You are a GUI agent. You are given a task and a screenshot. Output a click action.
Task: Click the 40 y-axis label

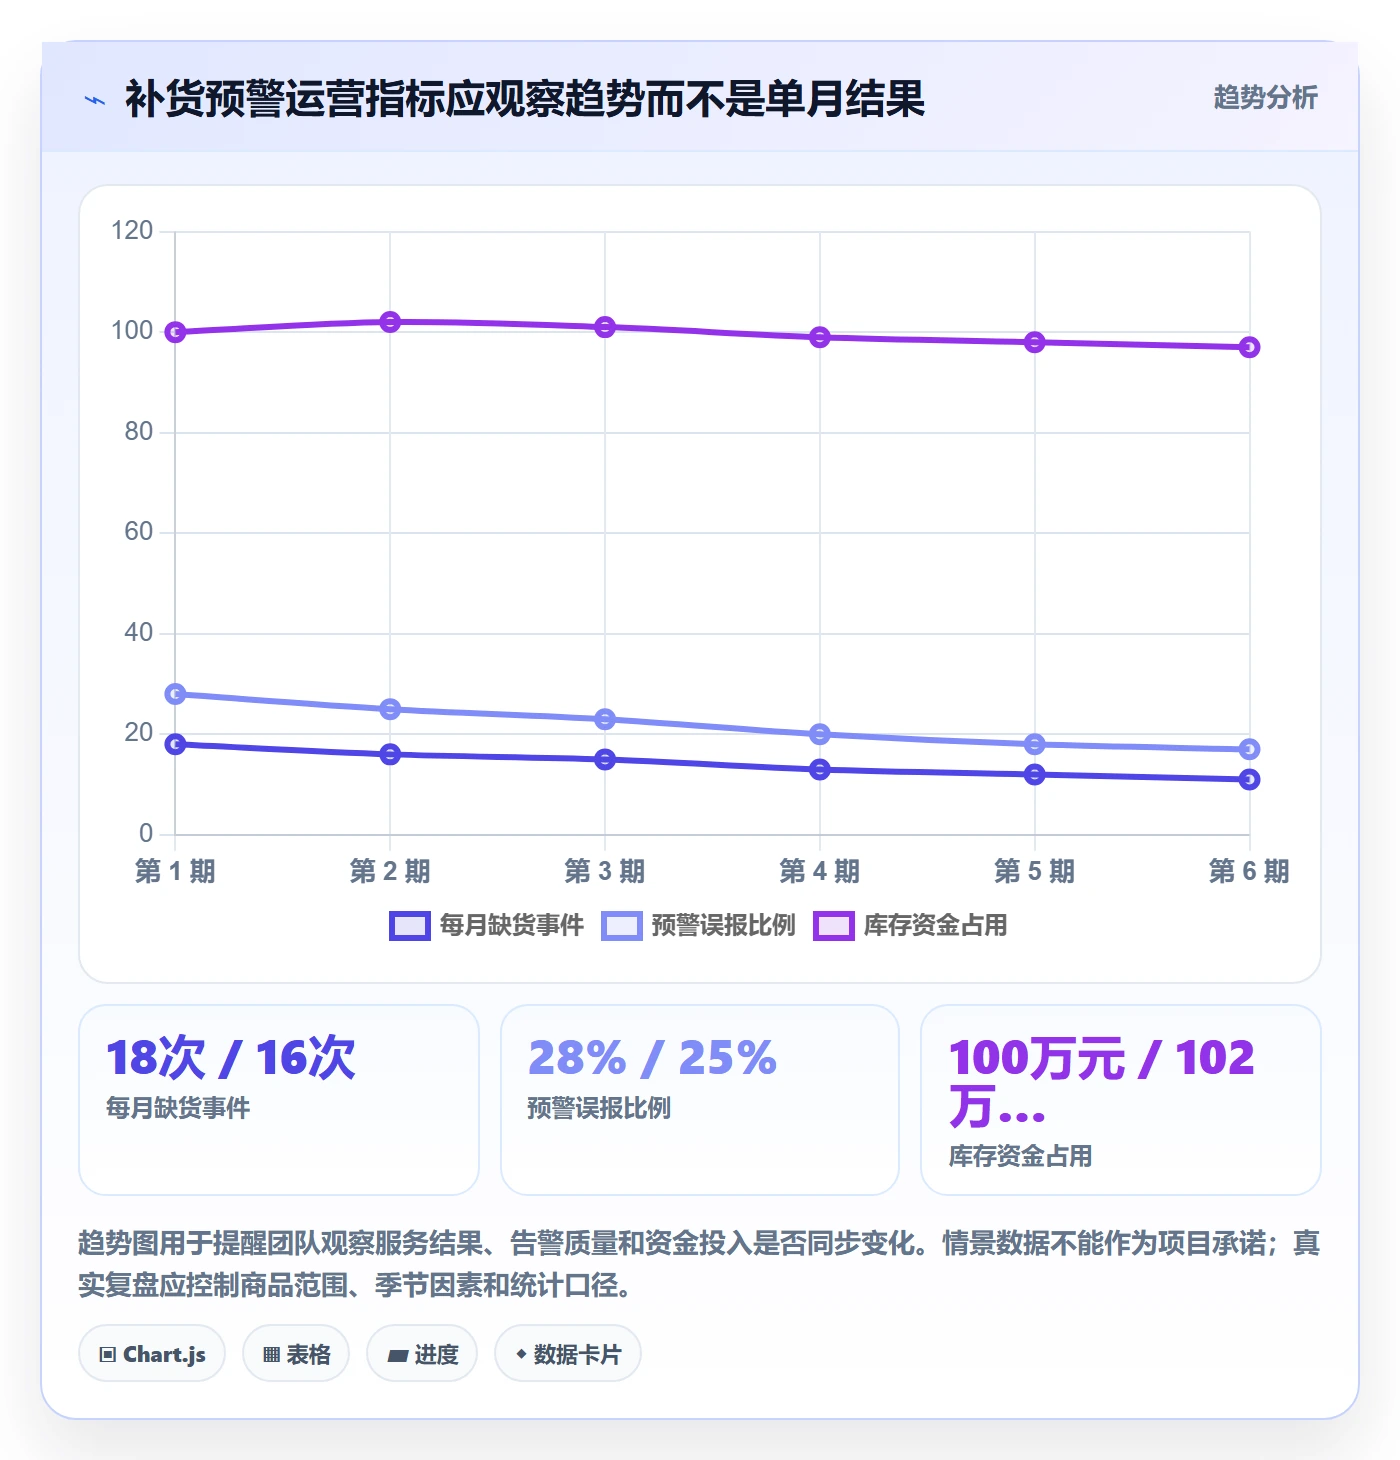[x=139, y=633]
